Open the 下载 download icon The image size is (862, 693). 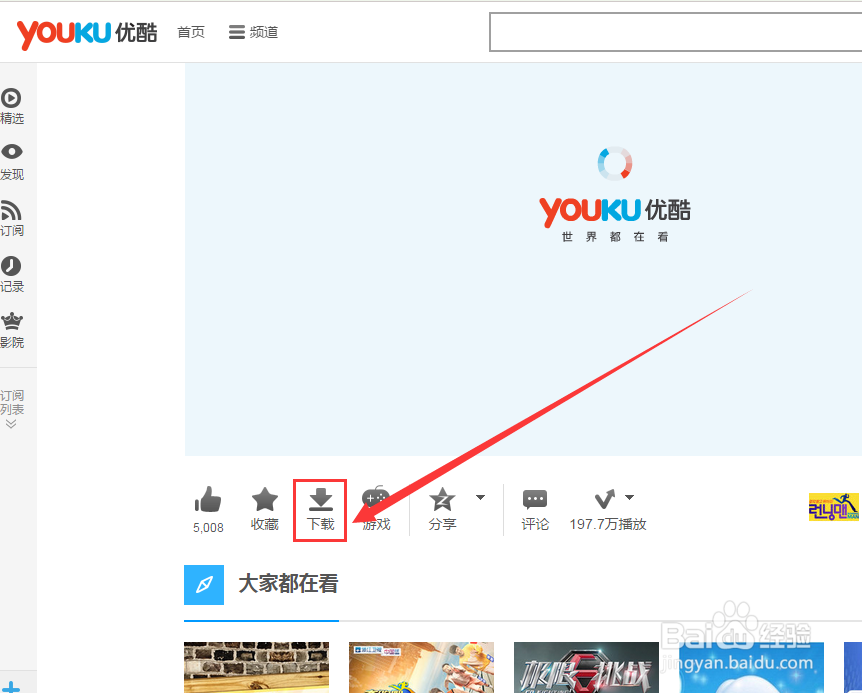point(320,497)
